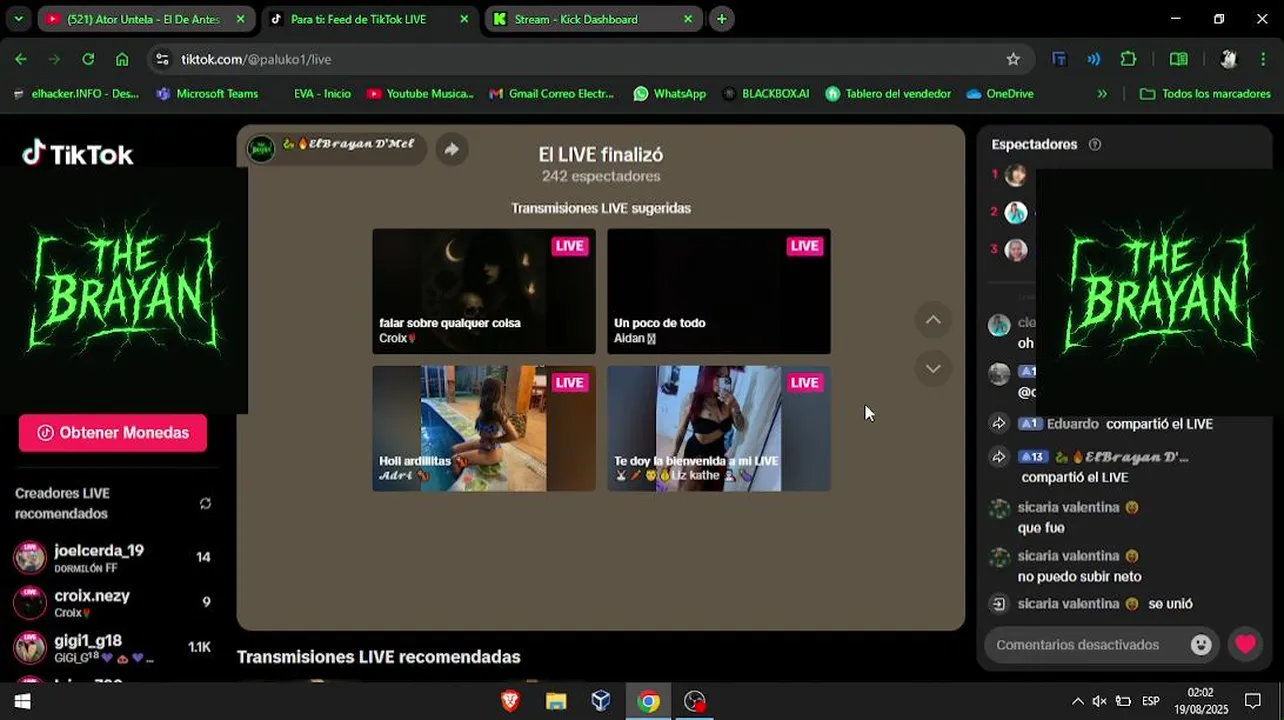Open the Tablero del vendedor bookmark
Image resolution: width=1284 pixels, height=720 pixels.
[x=888, y=94]
